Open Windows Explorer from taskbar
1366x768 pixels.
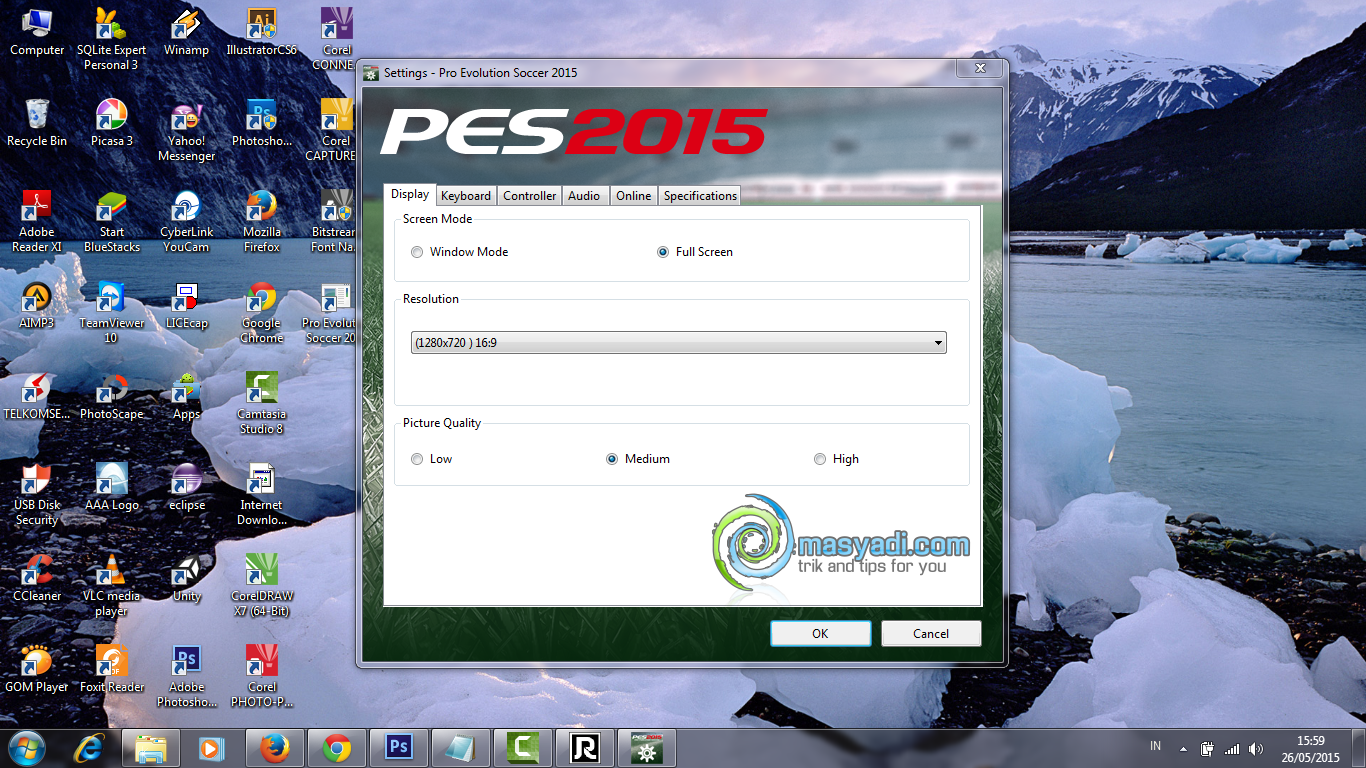pyautogui.click(x=151, y=748)
